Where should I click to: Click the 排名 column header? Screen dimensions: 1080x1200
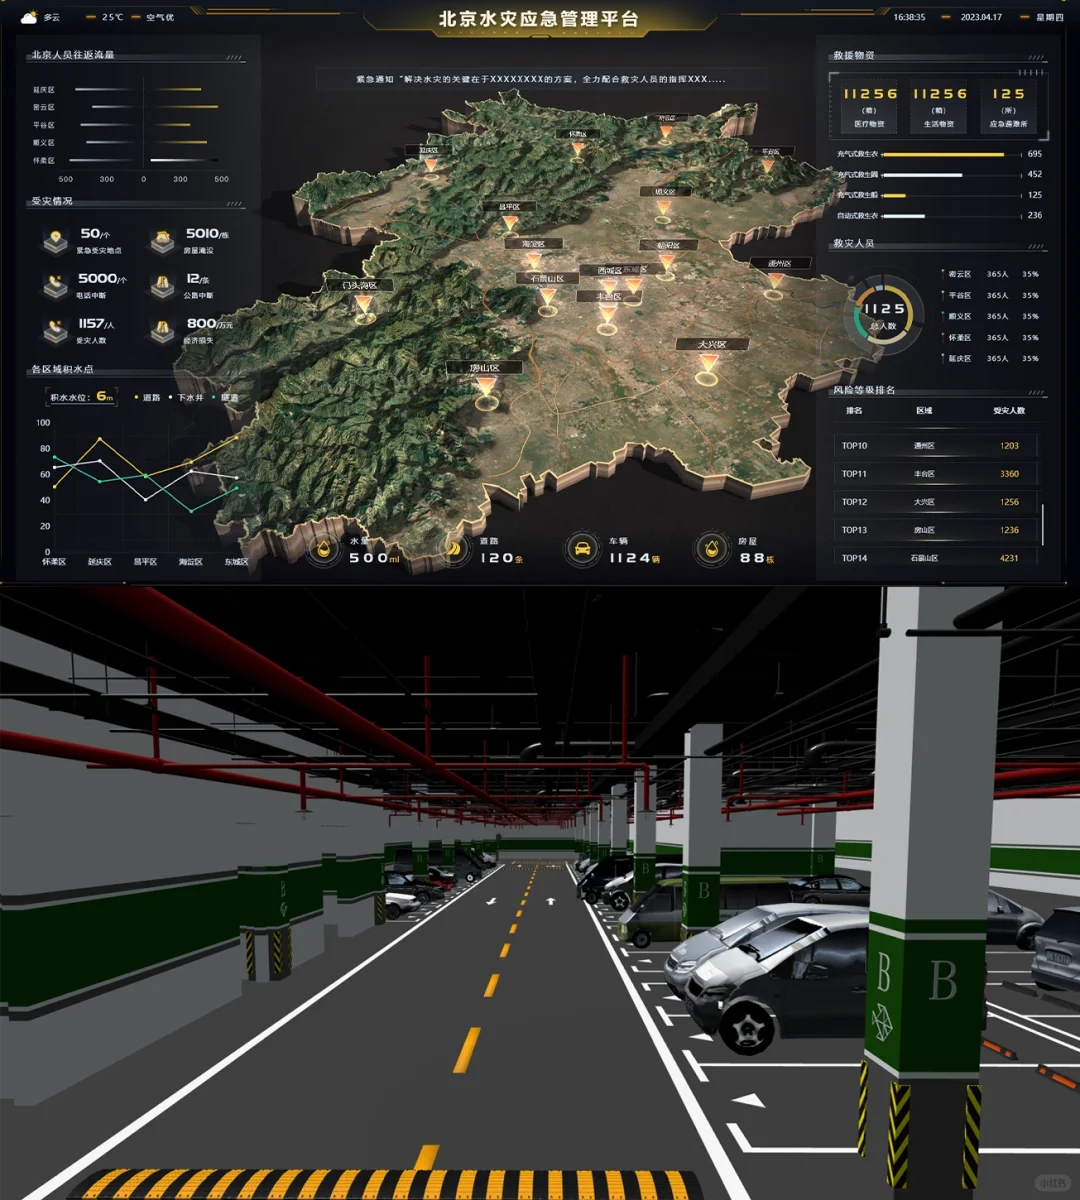[854, 410]
